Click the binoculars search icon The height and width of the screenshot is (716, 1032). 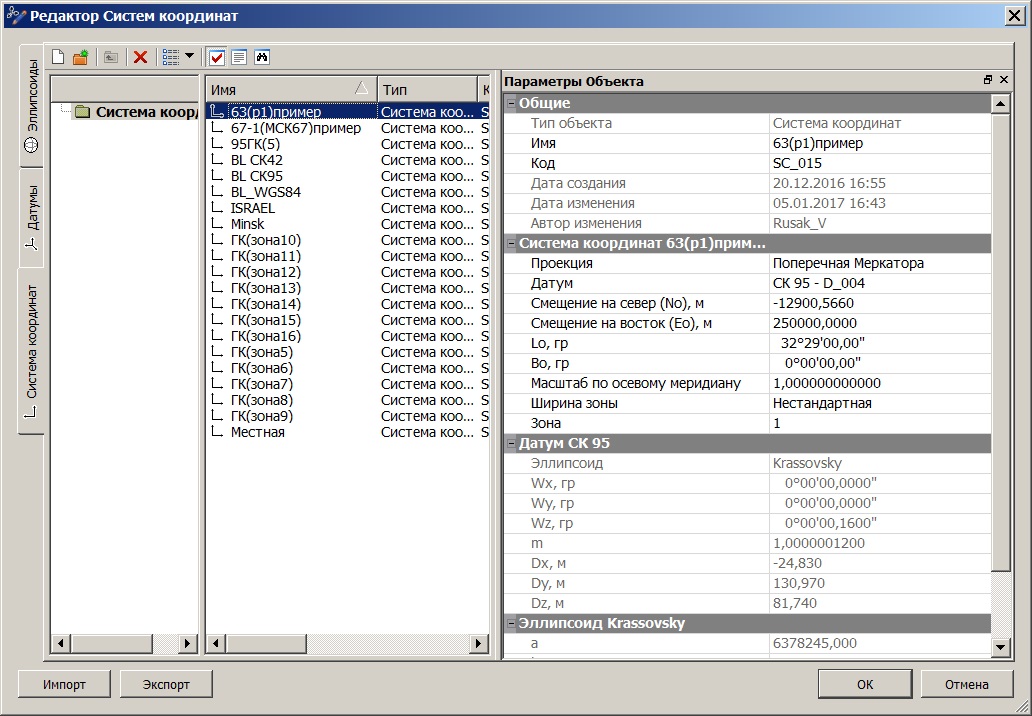[x=262, y=57]
